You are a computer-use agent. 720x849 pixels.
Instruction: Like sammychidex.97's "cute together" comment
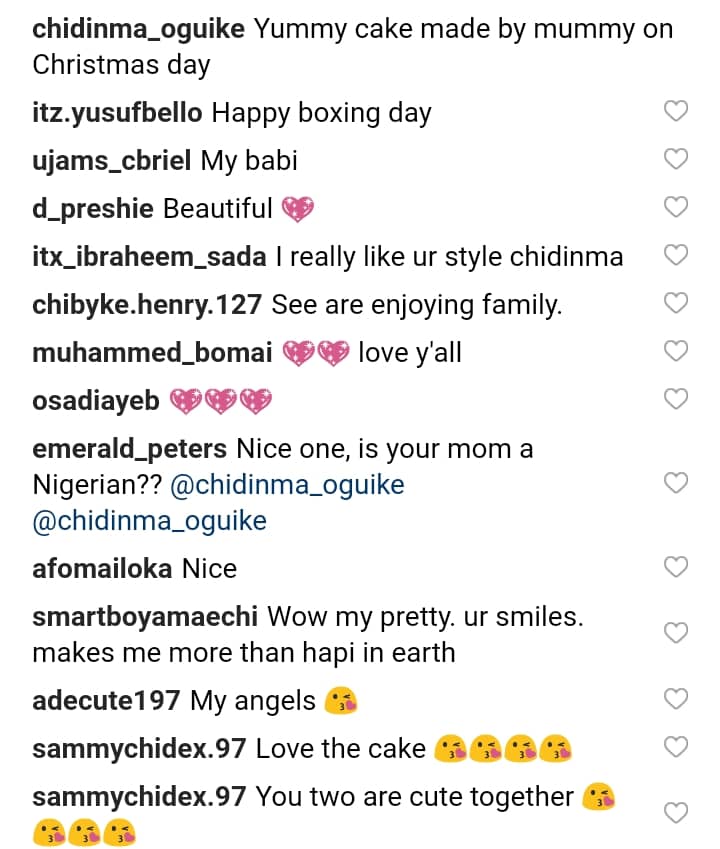[677, 814]
